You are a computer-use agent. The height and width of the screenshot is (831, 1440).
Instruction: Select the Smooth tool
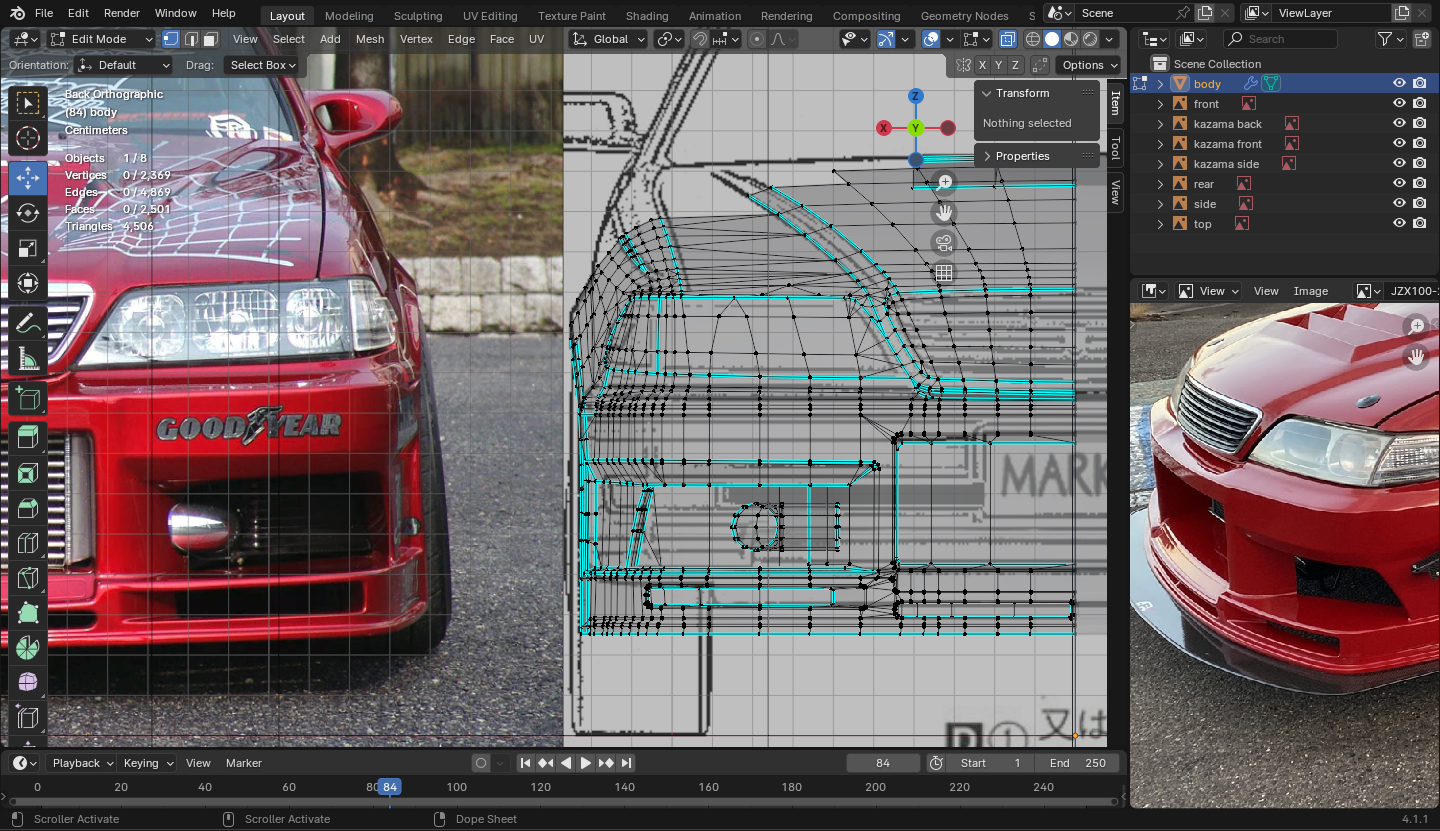[x=28, y=683]
